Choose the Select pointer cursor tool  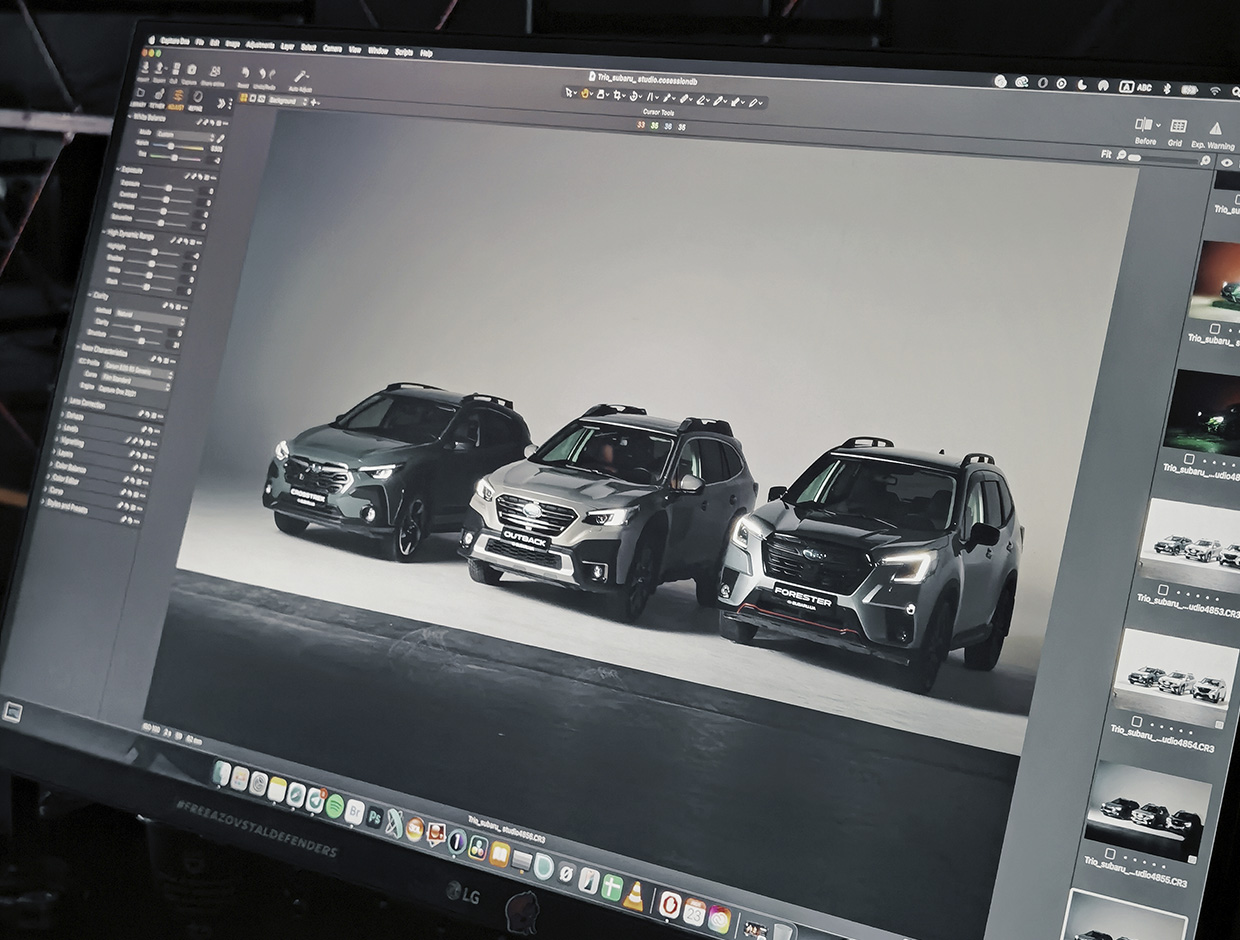[569, 92]
